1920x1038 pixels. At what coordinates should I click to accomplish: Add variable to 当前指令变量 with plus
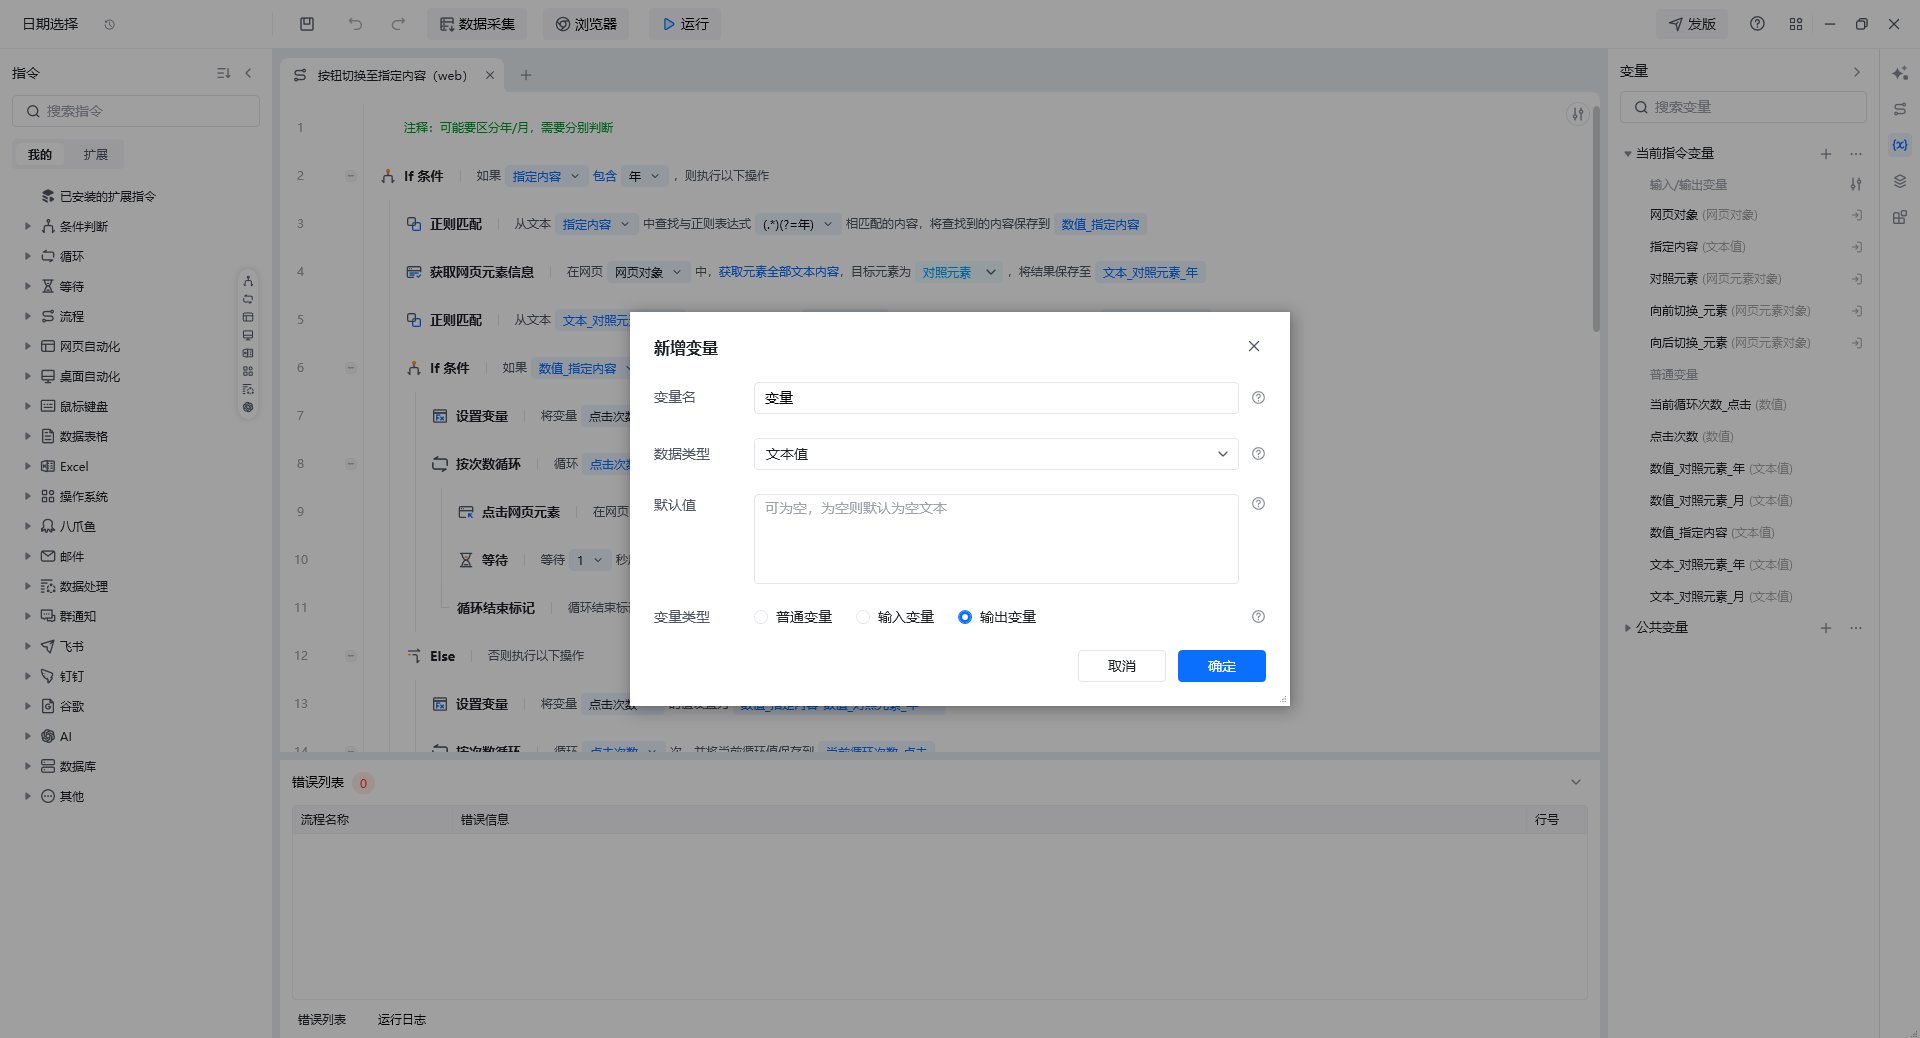pos(1826,154)
